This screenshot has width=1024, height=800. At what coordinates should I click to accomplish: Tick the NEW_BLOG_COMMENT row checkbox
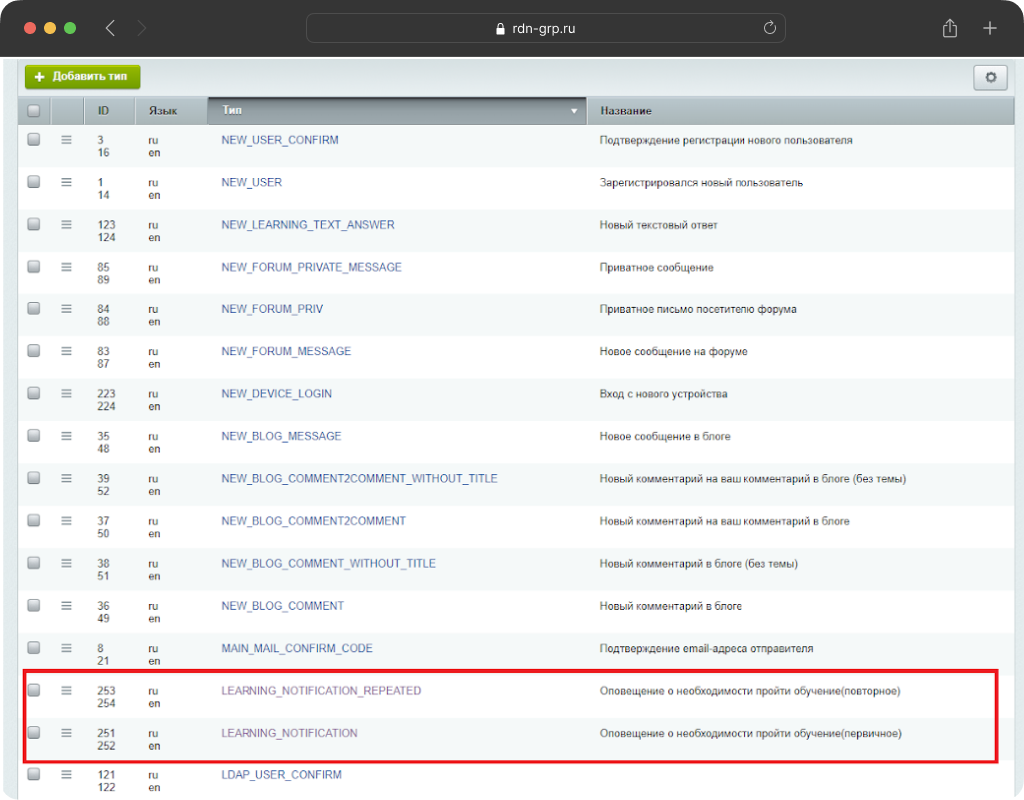34,605
